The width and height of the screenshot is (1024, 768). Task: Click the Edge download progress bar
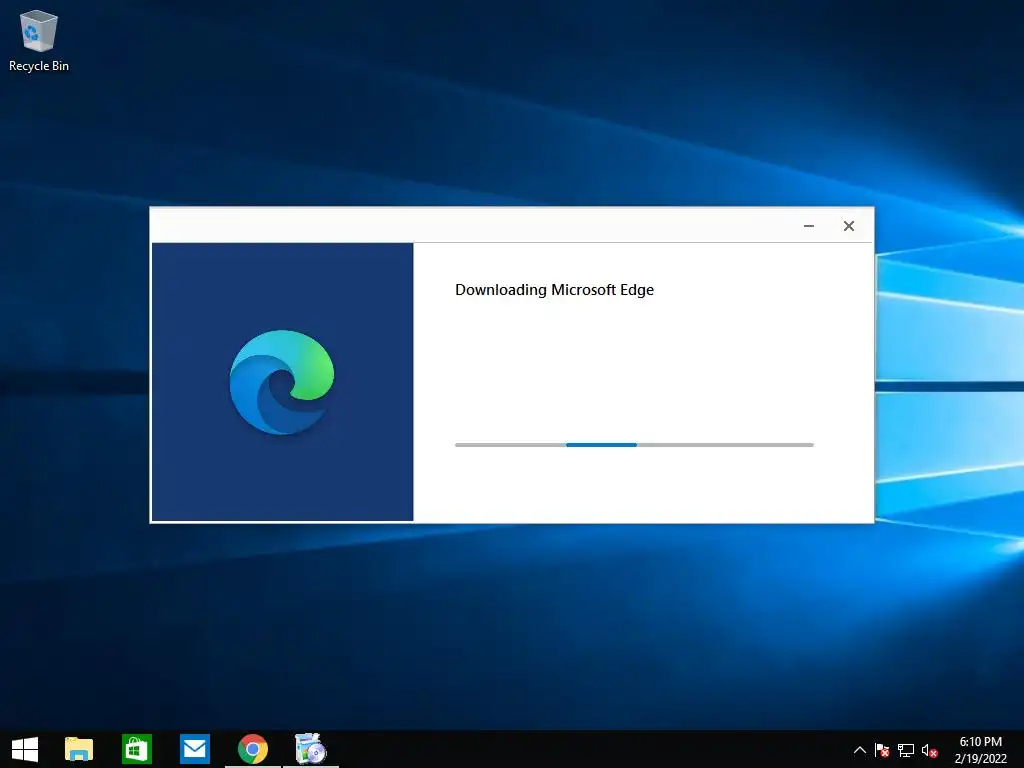[x=634, y=445]
